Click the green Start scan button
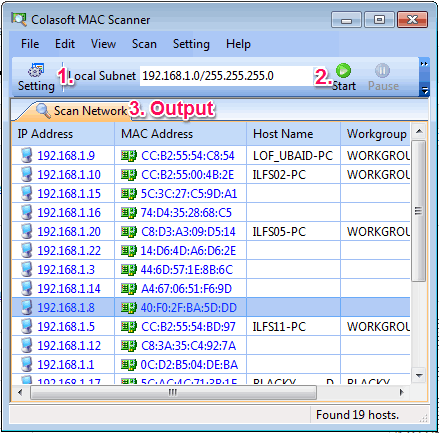 point(343,70)
